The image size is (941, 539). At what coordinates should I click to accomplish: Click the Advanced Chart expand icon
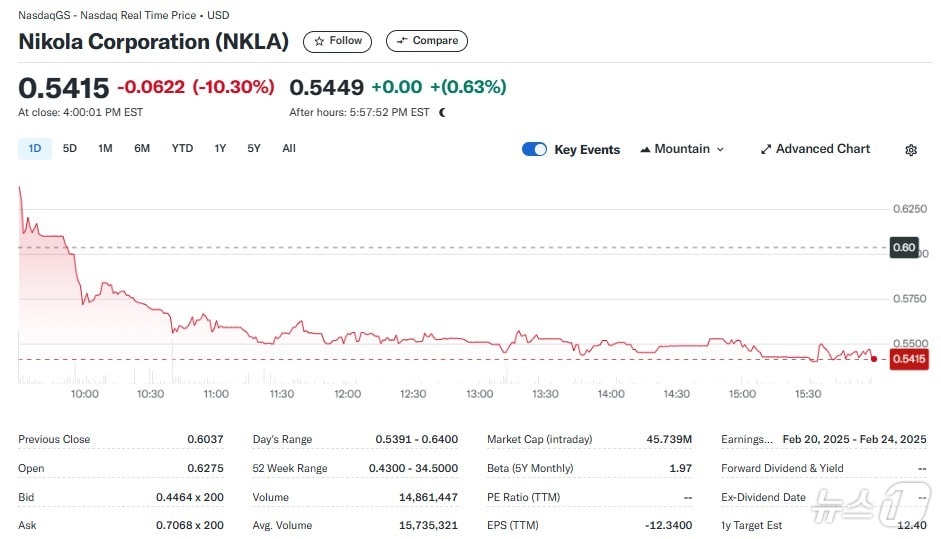[x=766, y=149]
